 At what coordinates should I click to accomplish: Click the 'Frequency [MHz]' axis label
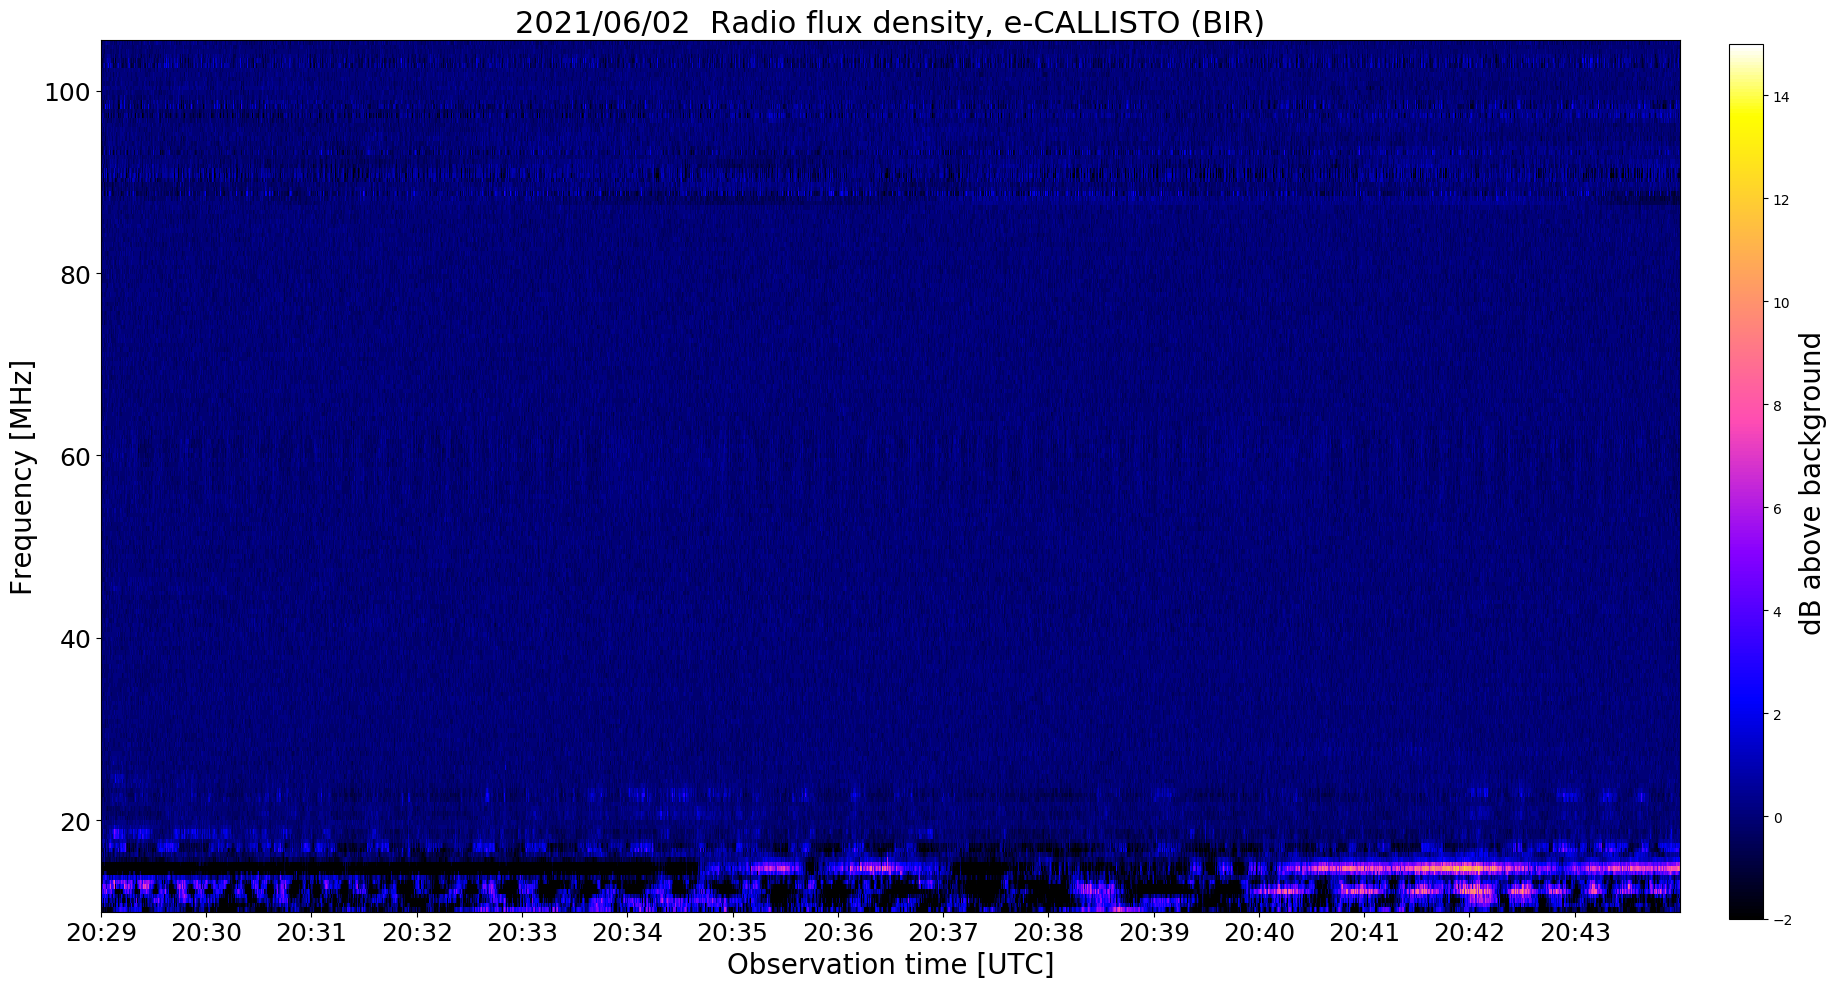tap(22, 477)
